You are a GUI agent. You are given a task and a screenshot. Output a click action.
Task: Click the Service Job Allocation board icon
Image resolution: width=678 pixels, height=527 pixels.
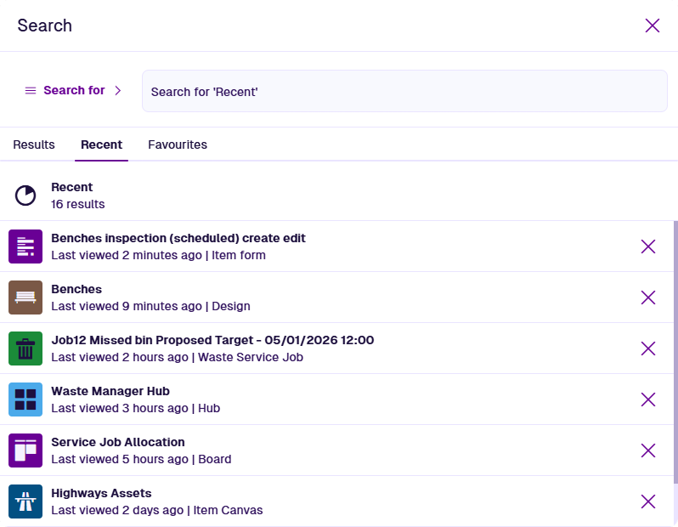click(x=26, y=450)
